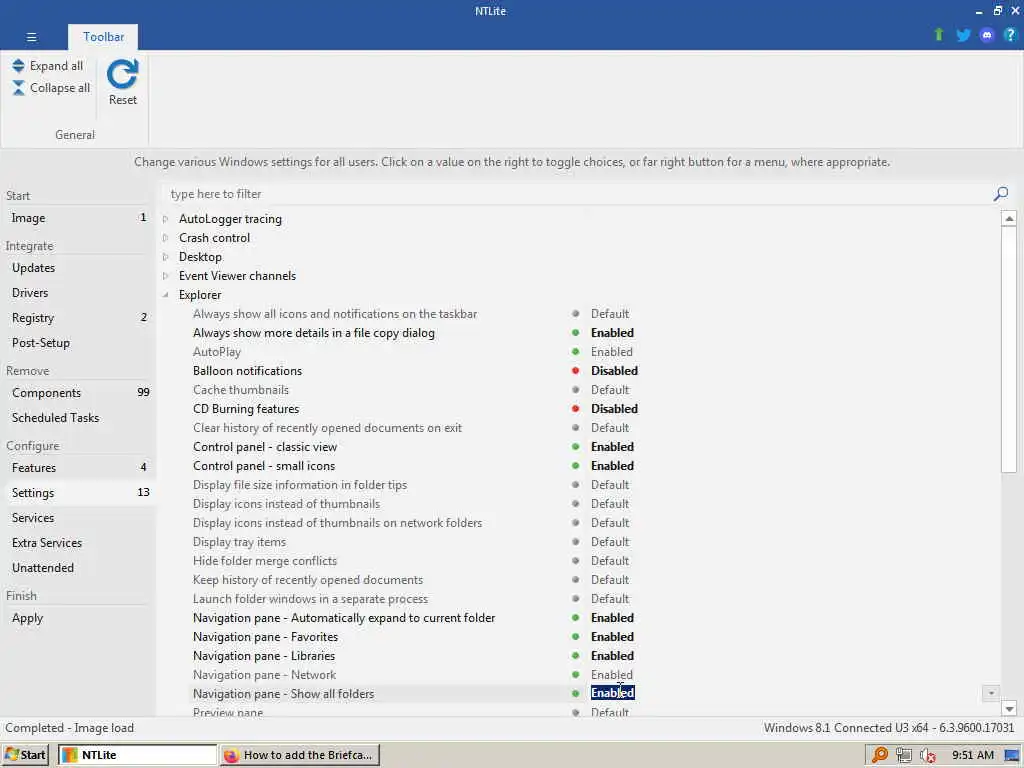
Task: Open dropdown for Show all folders row
Action: 991,693
